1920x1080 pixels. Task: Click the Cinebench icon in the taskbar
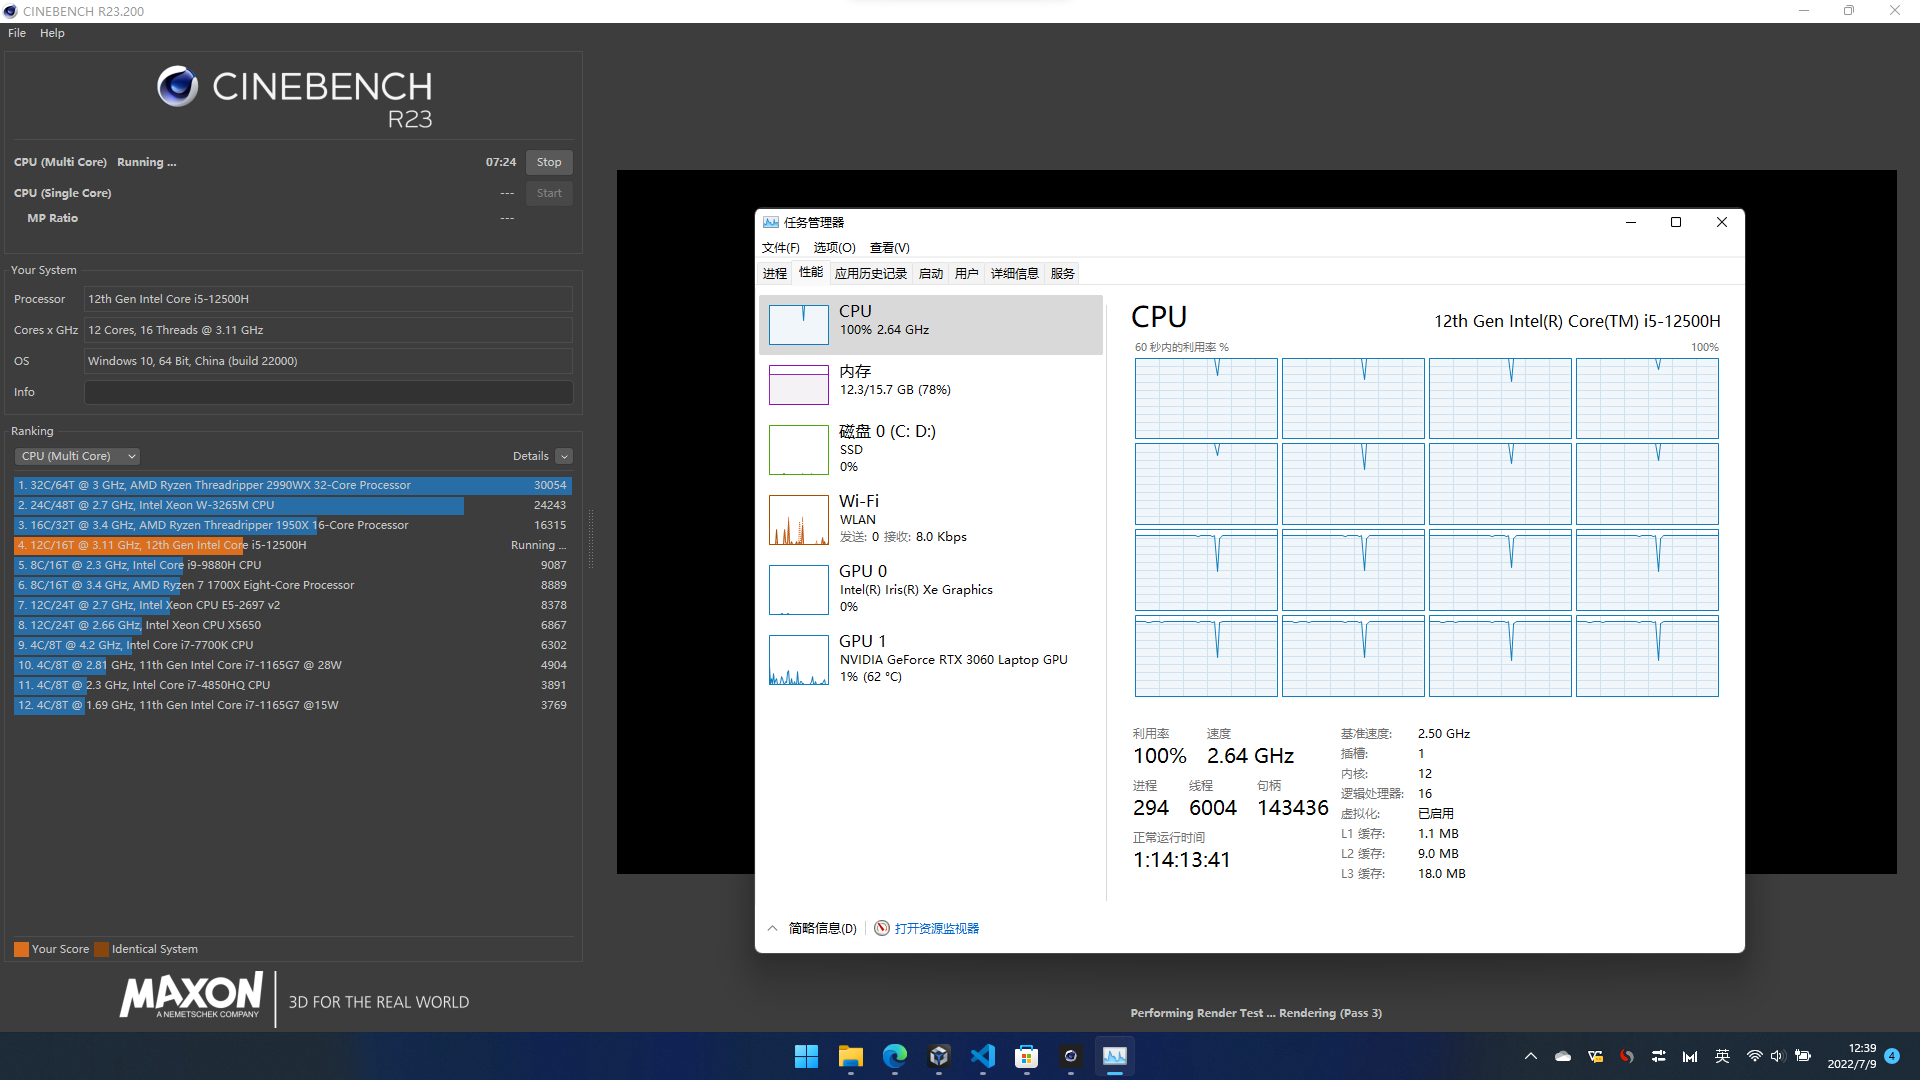(1070, 1056)
